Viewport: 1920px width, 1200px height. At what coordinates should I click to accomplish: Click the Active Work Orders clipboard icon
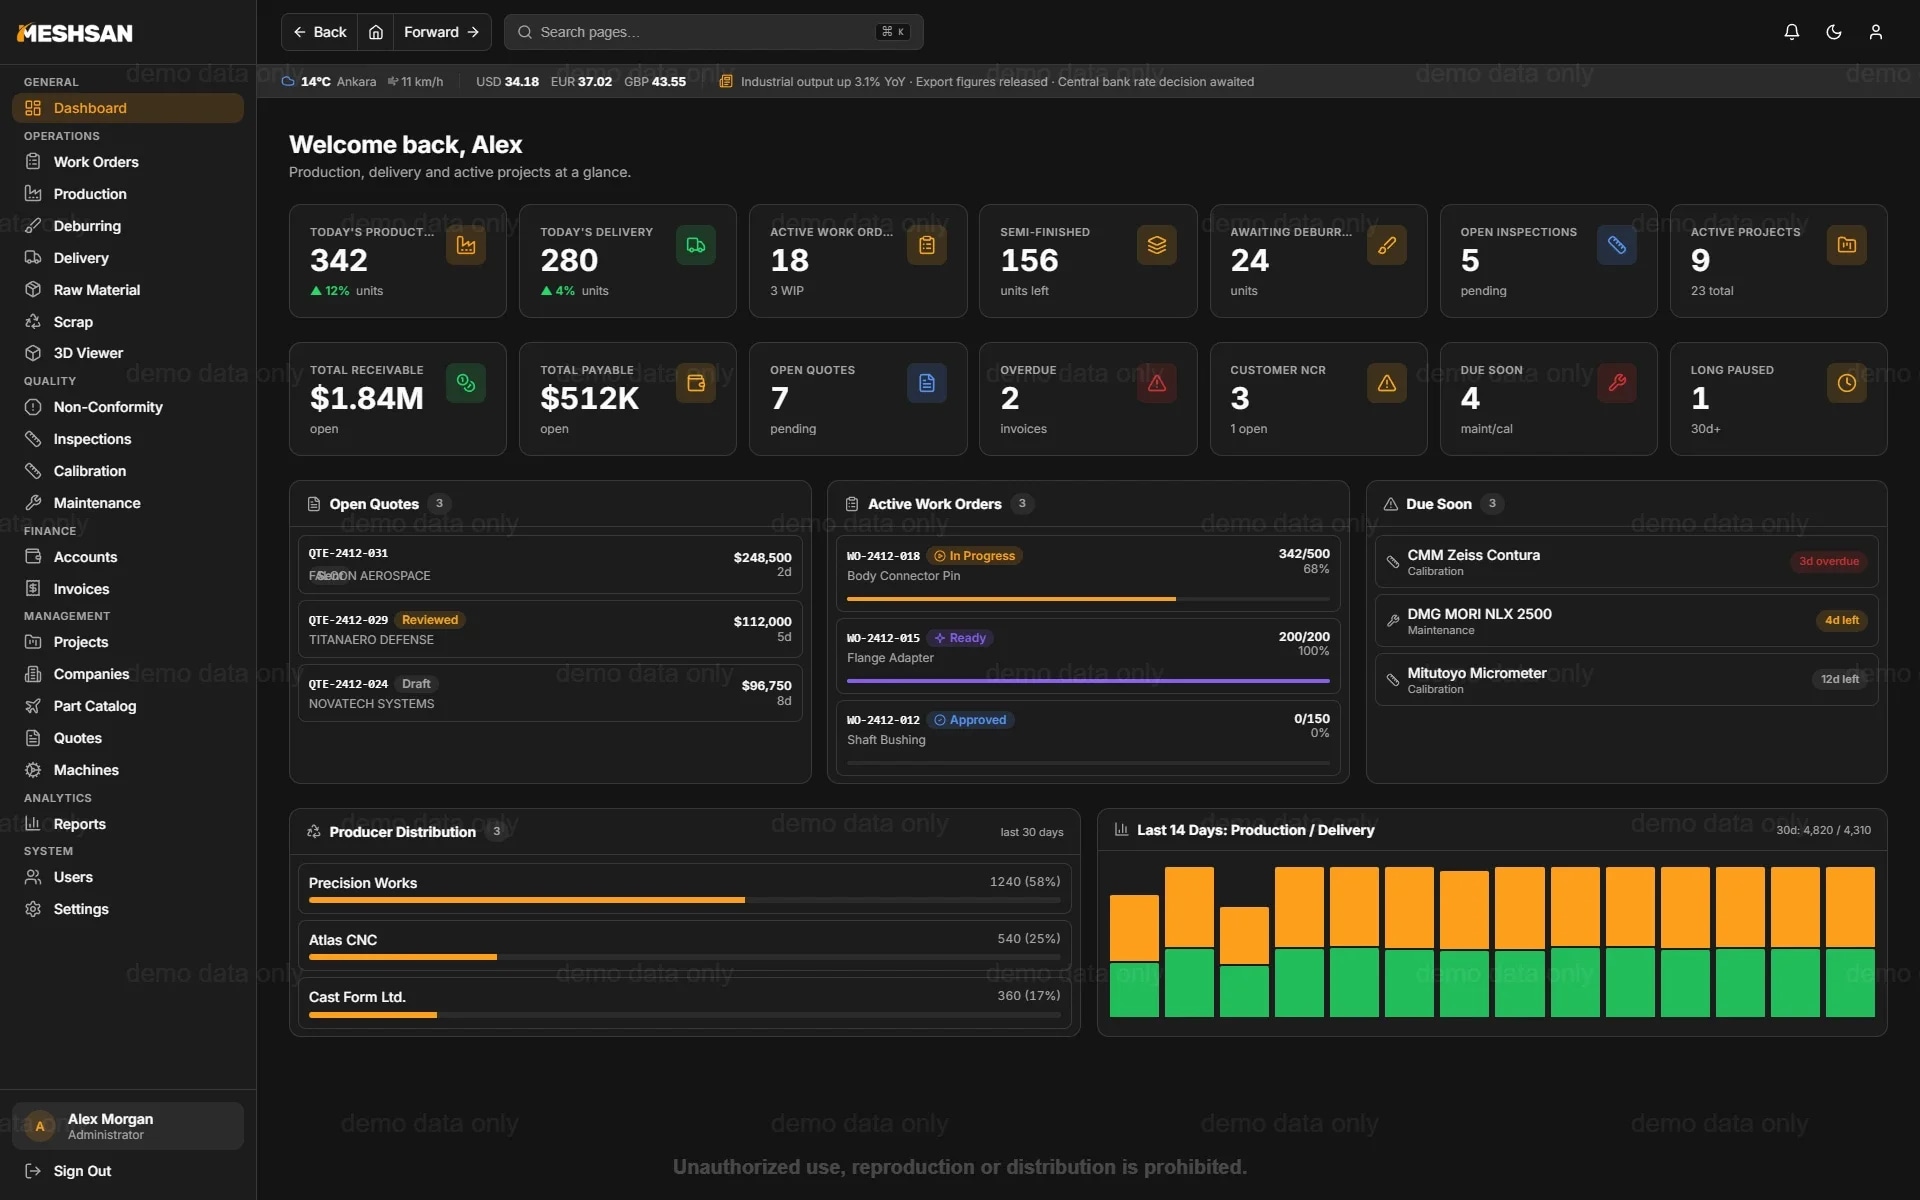927,245
